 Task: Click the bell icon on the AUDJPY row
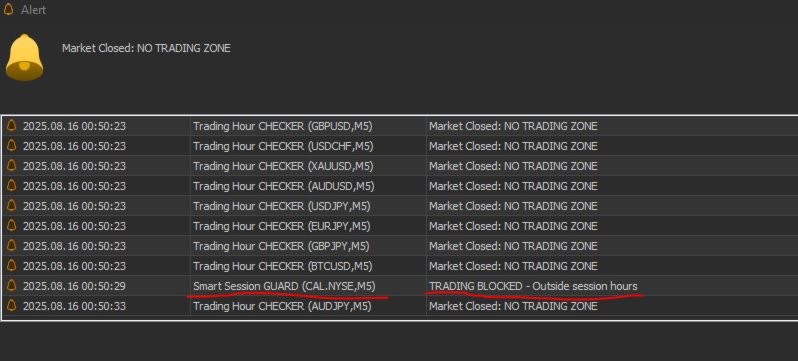11,306
